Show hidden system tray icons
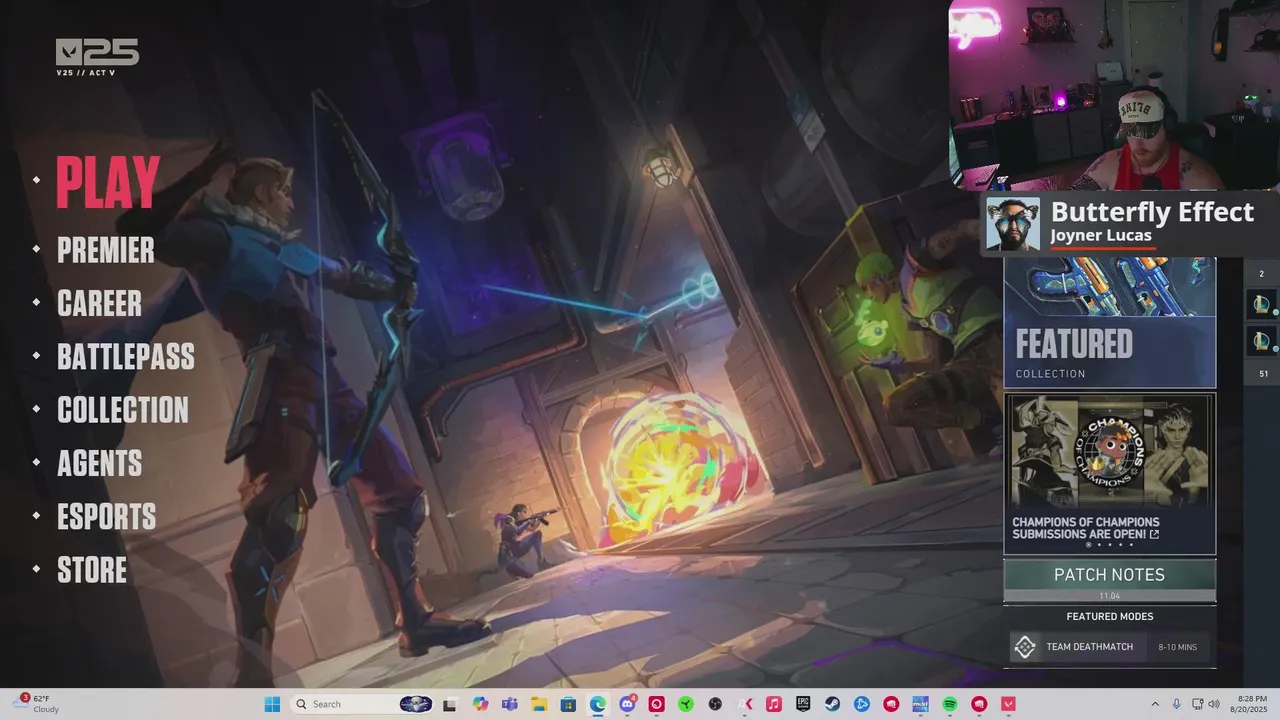This screenshot has width=1280, height=720. (x=1155, y=704)
